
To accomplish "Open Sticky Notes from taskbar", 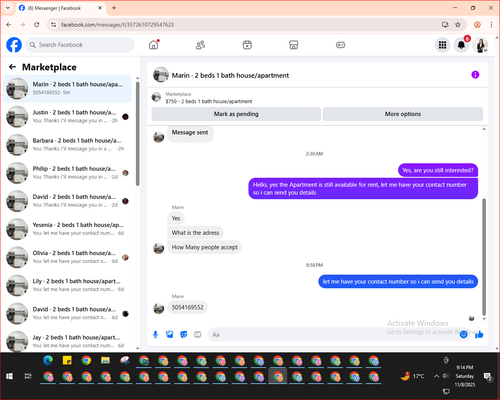I will coord(67,360).
